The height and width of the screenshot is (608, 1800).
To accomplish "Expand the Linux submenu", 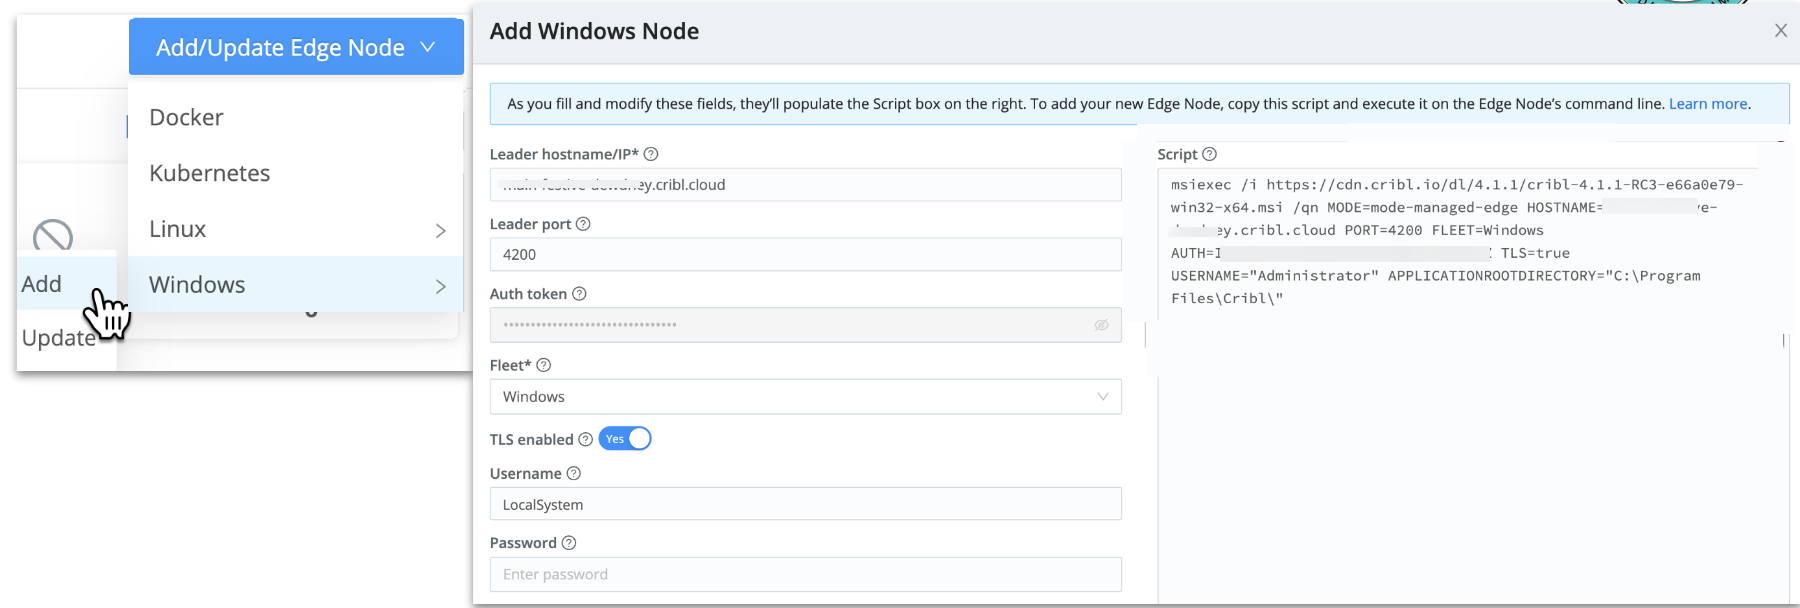I will point(296,229).
